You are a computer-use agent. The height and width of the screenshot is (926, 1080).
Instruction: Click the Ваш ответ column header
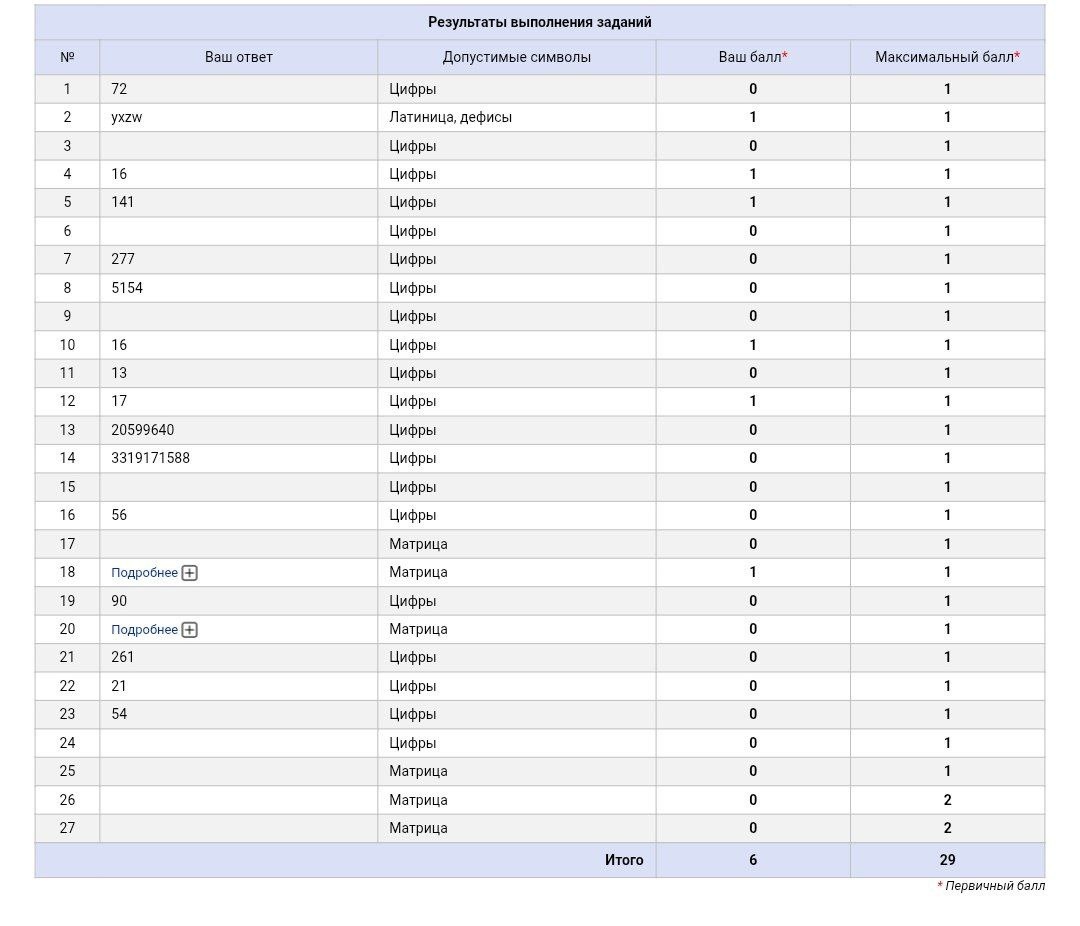pos(238,57)
